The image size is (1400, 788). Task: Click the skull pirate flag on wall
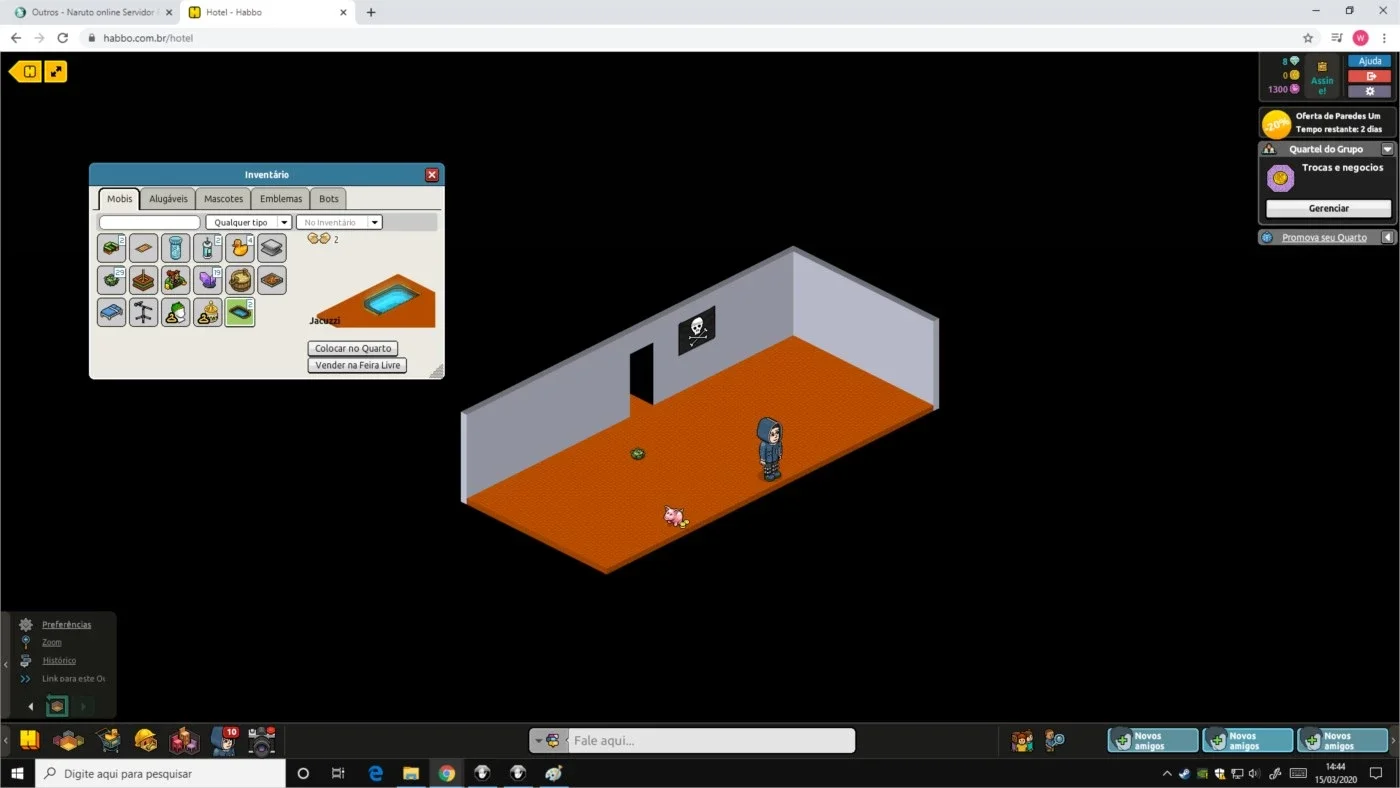pos(697,330)
